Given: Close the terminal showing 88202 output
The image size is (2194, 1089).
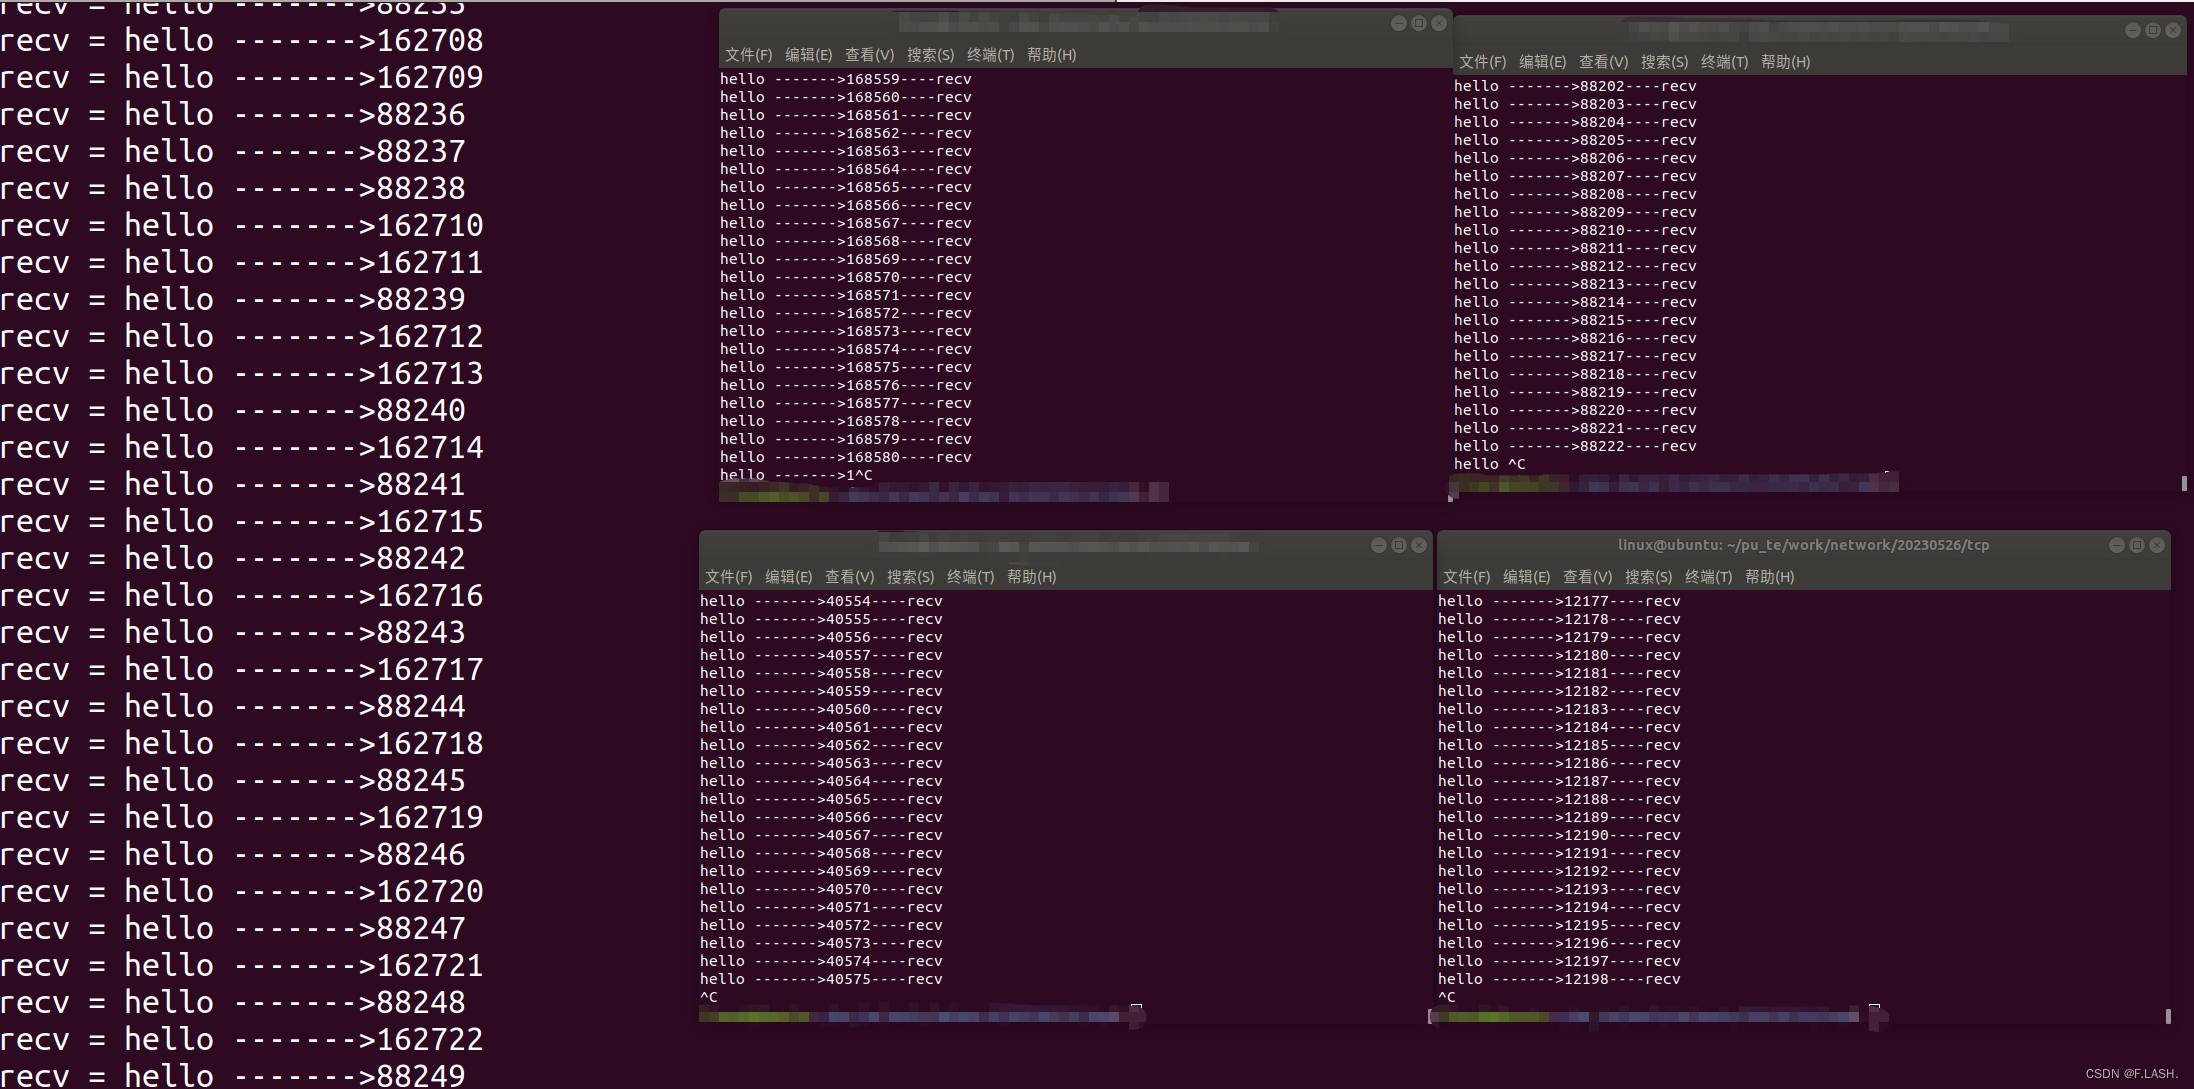Looking at the screenshot, I should click(x=2172, y=31).
